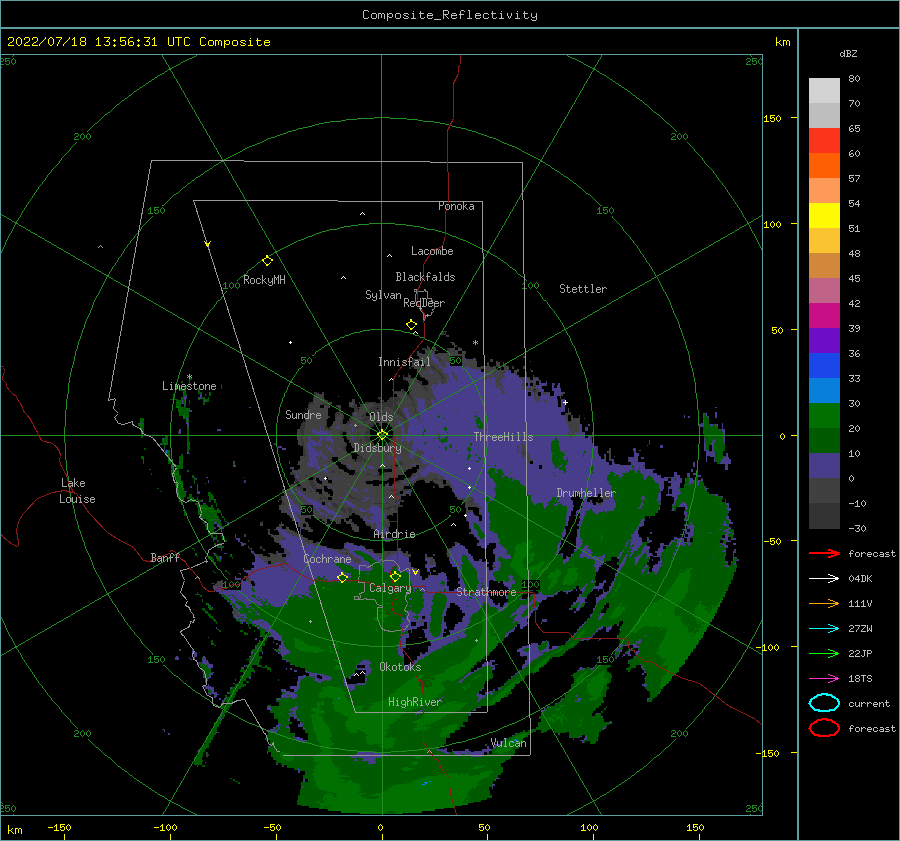900x841 pixels.
Task: Click the Banff town label
Action: pyautogui.click(x=165, y=557)
